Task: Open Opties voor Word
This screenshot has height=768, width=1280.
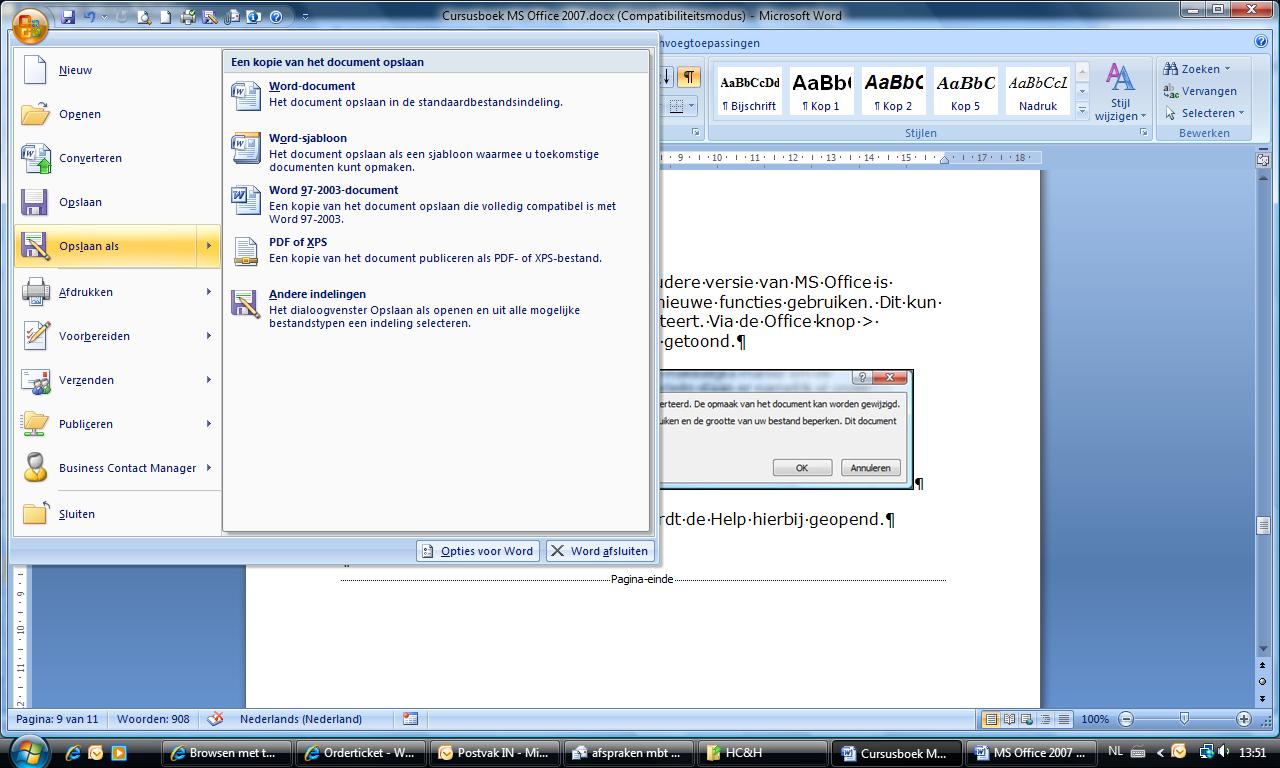Action: (x=478, y=551)
